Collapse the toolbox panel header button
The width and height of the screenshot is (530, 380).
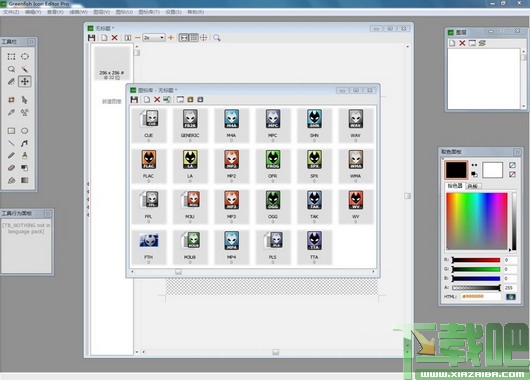[x=31, y=42]
